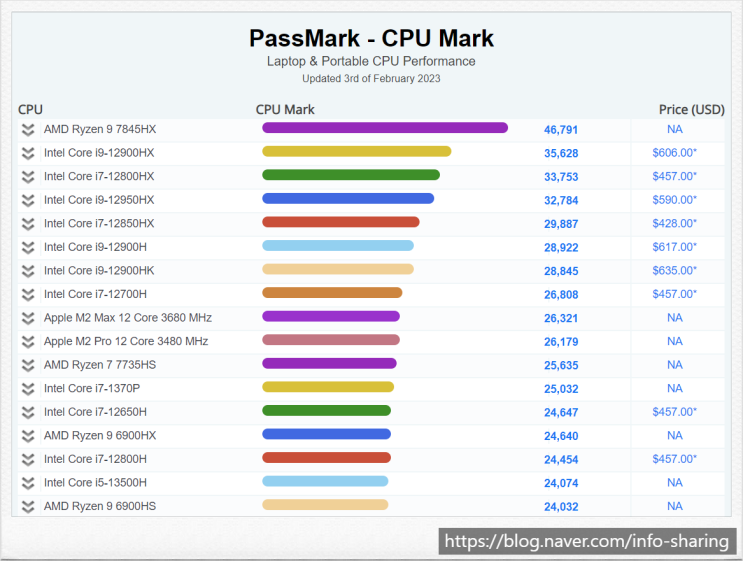
Task: Click the $590.00 price
Action: click(x=674, y=199)
